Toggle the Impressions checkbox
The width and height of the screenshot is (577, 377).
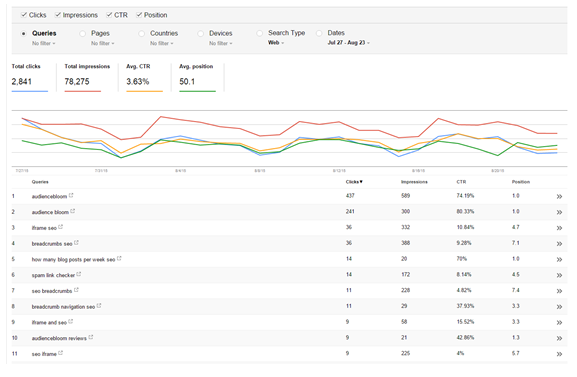[58, 15]
